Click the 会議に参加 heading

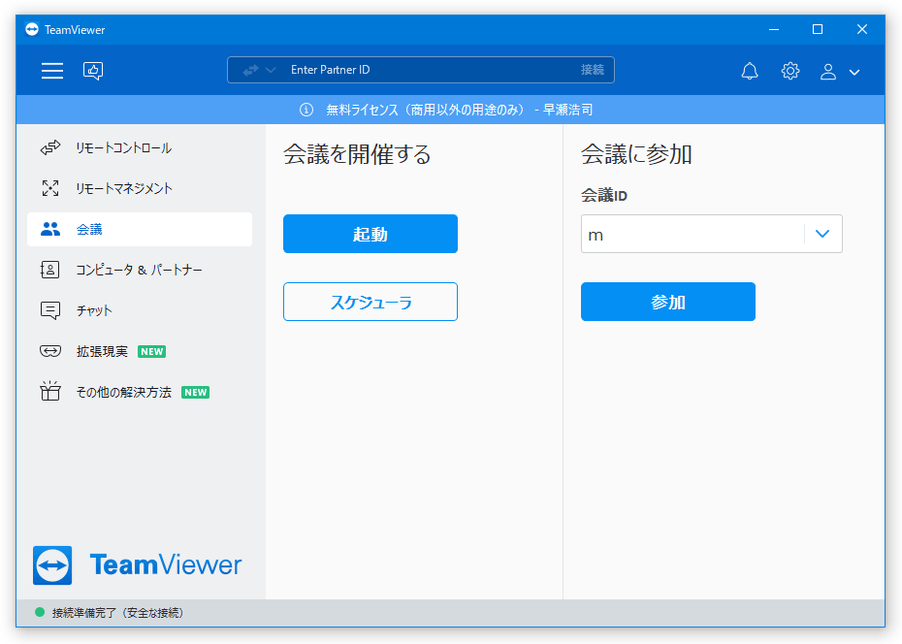tap(636, 155)
